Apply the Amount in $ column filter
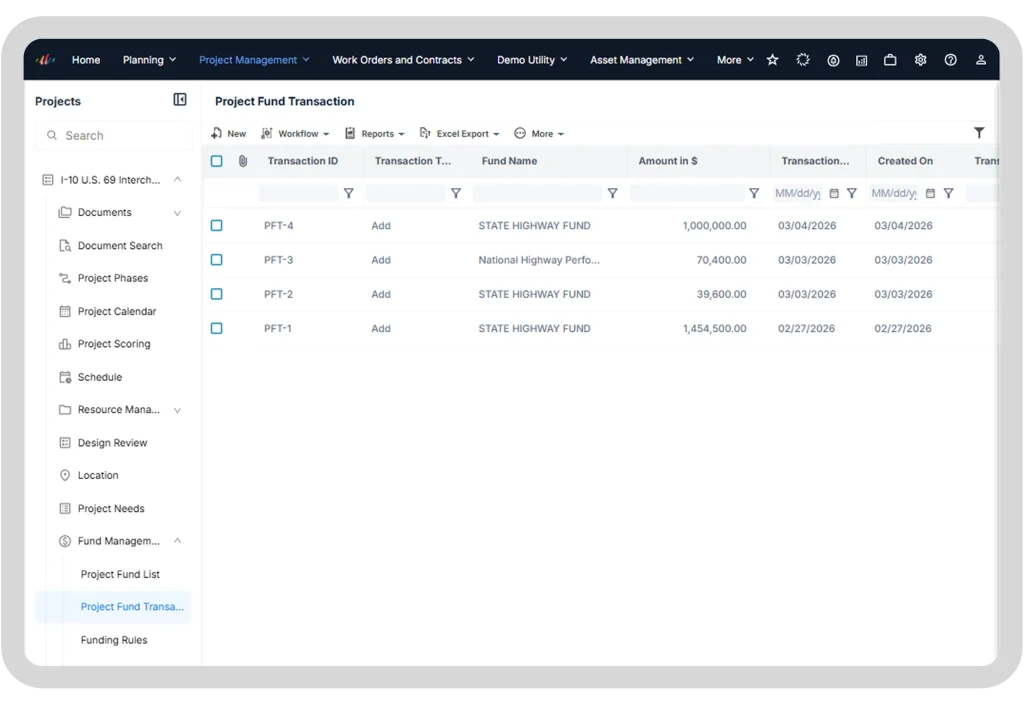This screenshot has height=705, width=1024. click(754, 193)
